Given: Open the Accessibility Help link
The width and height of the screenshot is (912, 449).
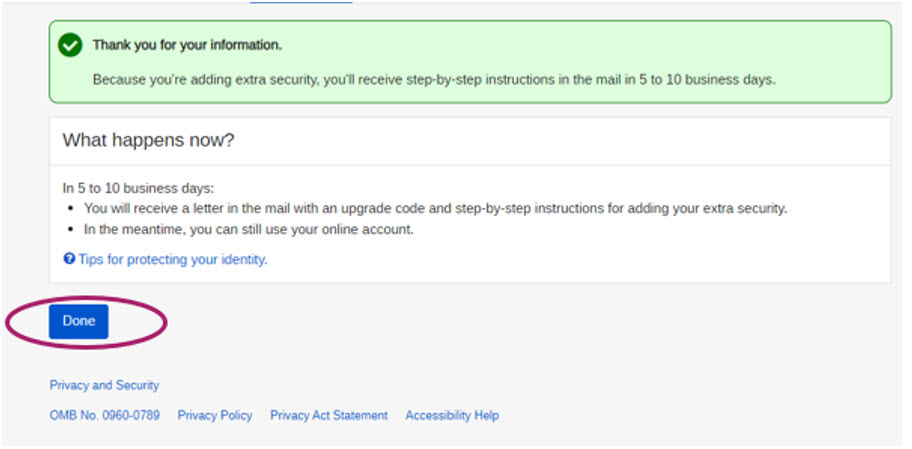Looking at the screenshot, I should click(452, 415).
